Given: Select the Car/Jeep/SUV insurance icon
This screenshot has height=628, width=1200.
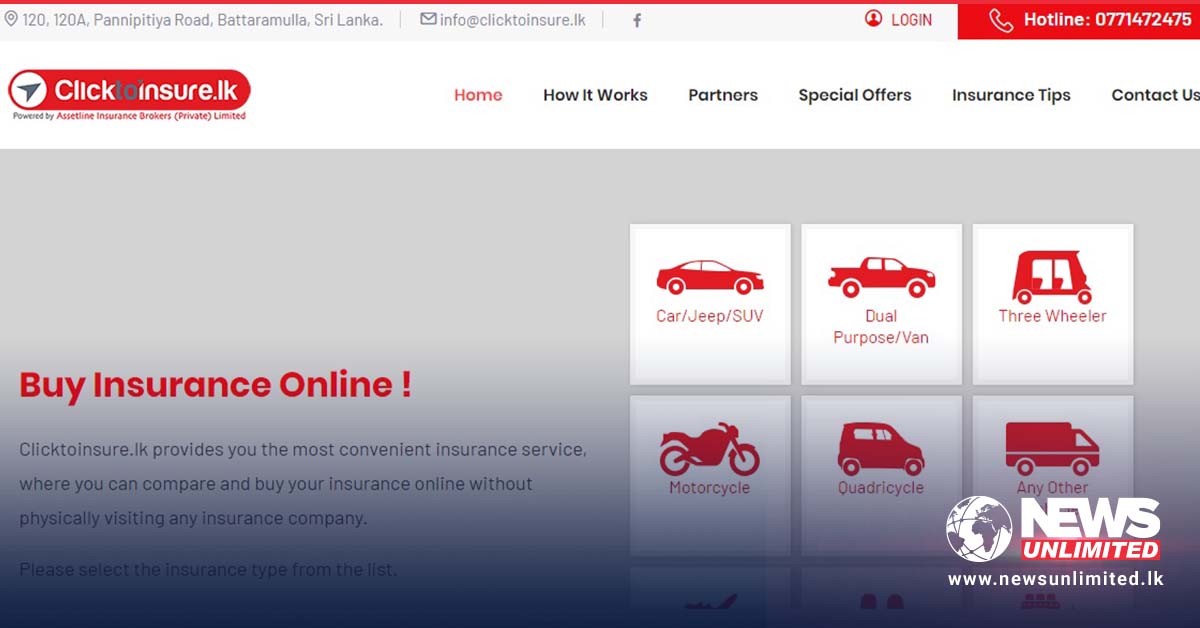Looking at the screenshot, I should point(709,278).
